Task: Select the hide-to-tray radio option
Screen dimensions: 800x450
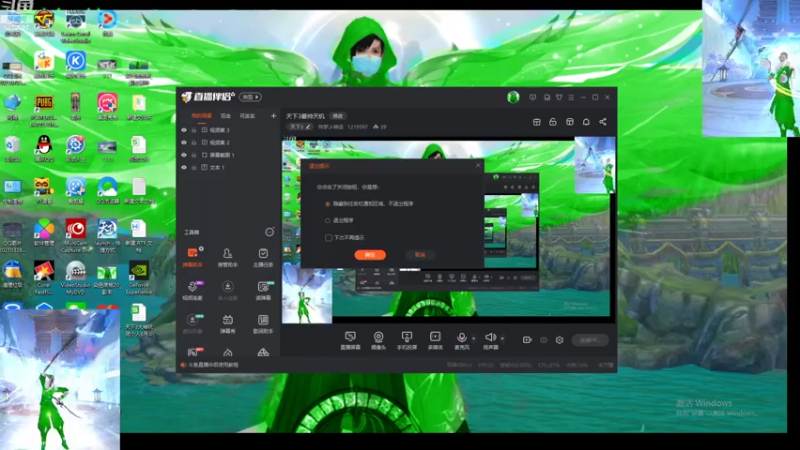Action: tap(328, 204)
